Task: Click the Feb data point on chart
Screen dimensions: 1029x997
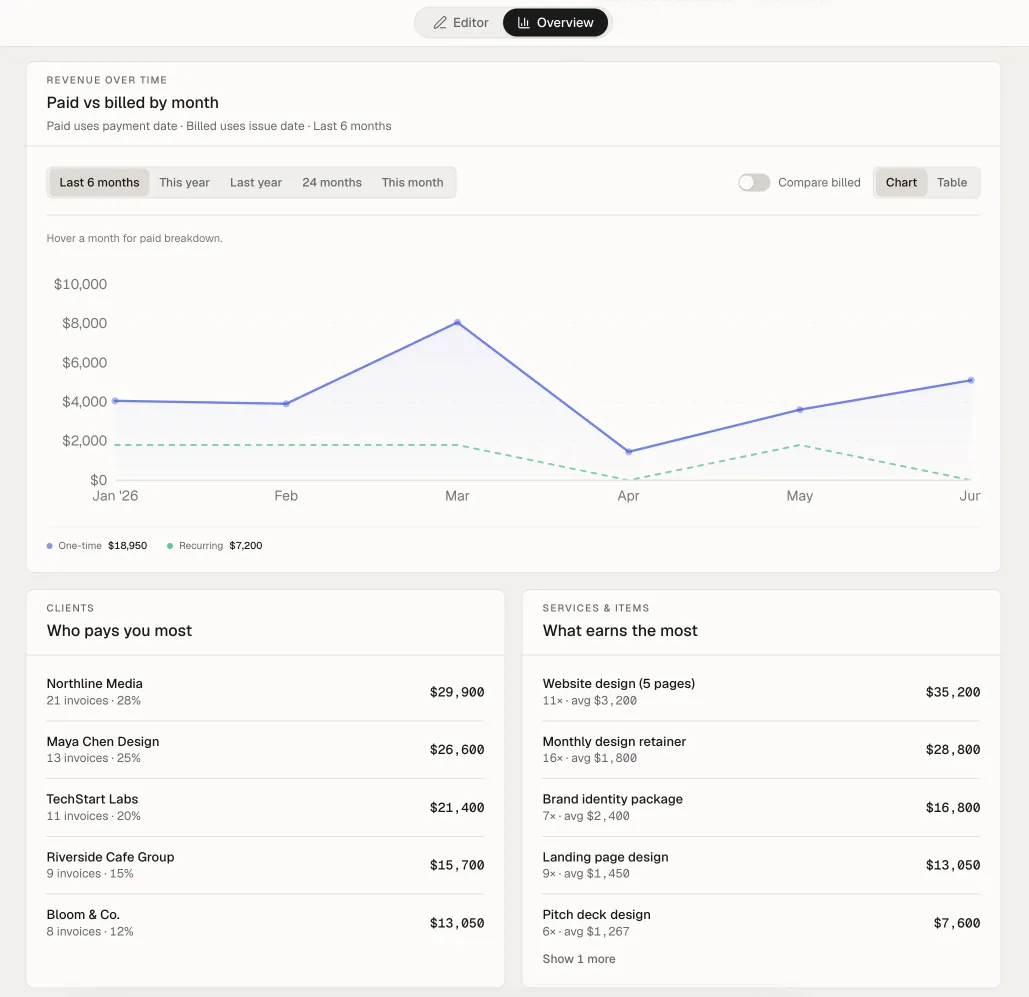Action: pyautogui.click(x=286, y=404)
